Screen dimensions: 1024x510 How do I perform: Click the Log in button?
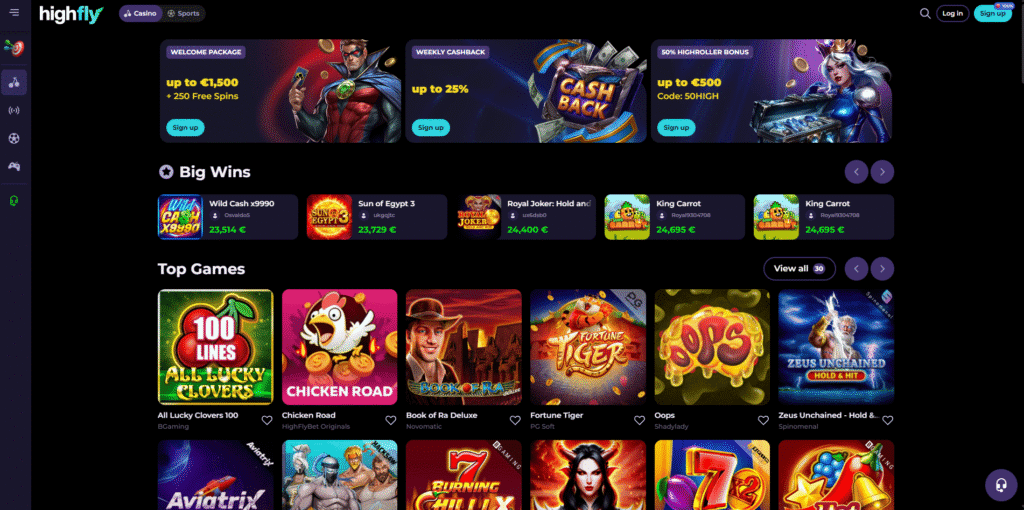pyautogui.click(x=952, y=13)
